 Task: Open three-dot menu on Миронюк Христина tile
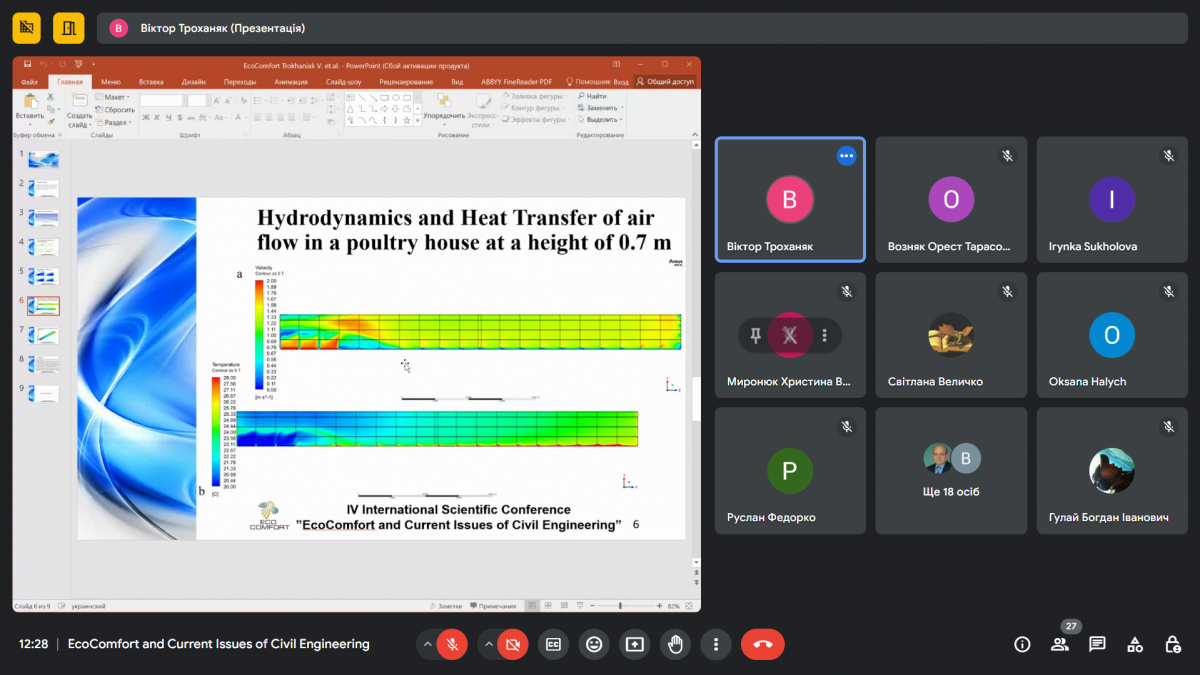[x=824, y=336]
